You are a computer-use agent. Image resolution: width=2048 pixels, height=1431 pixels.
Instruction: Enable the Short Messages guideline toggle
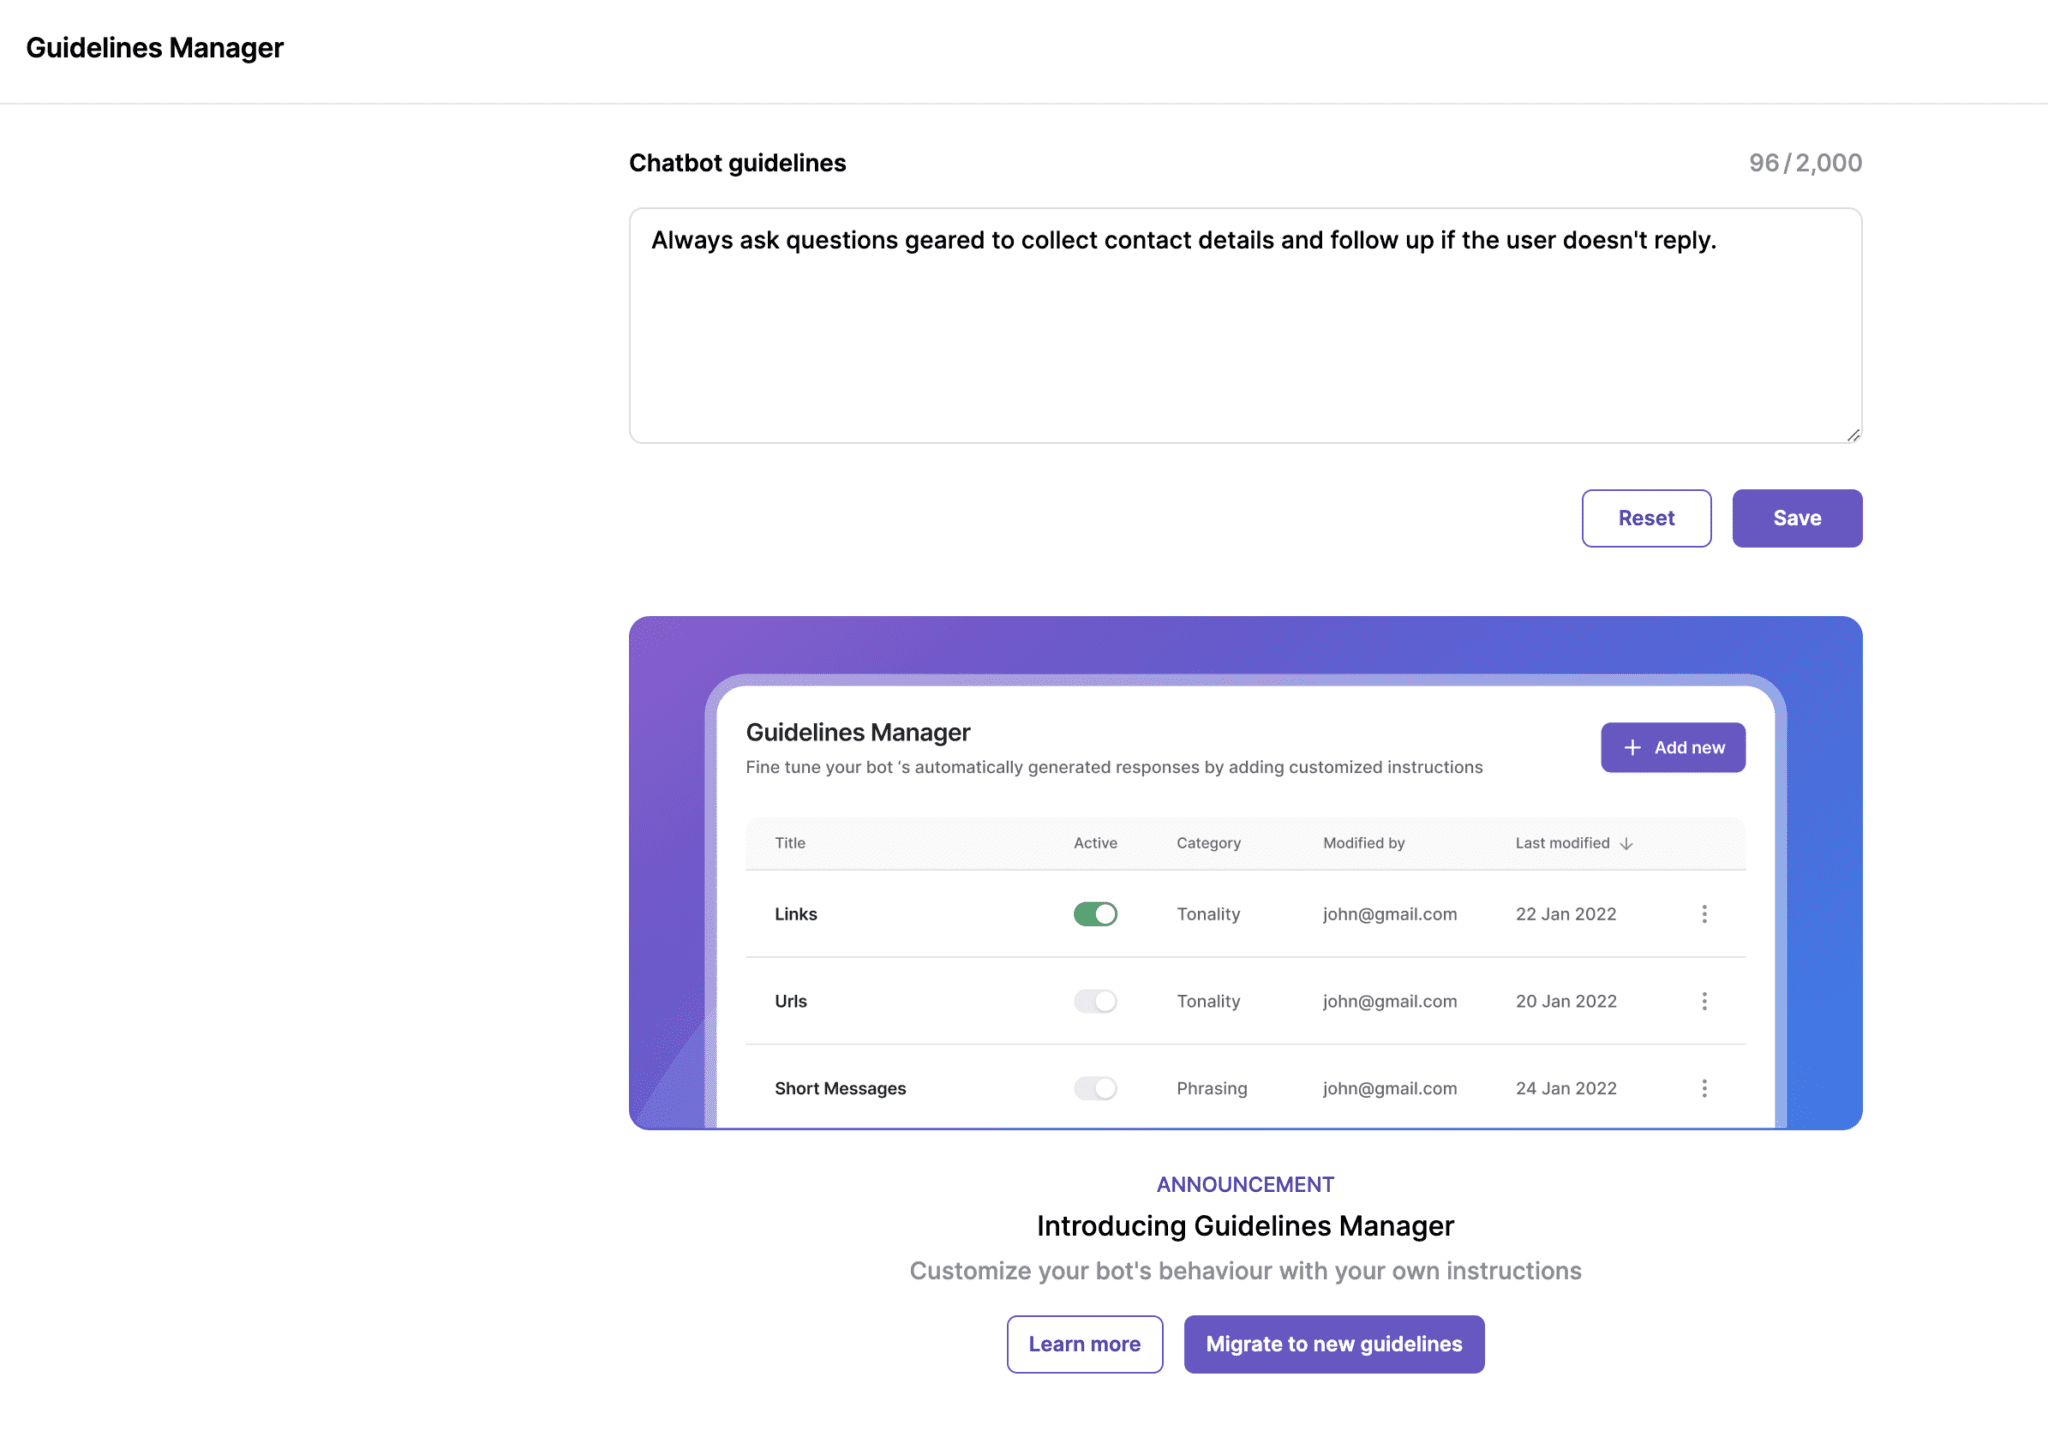1094,1088
